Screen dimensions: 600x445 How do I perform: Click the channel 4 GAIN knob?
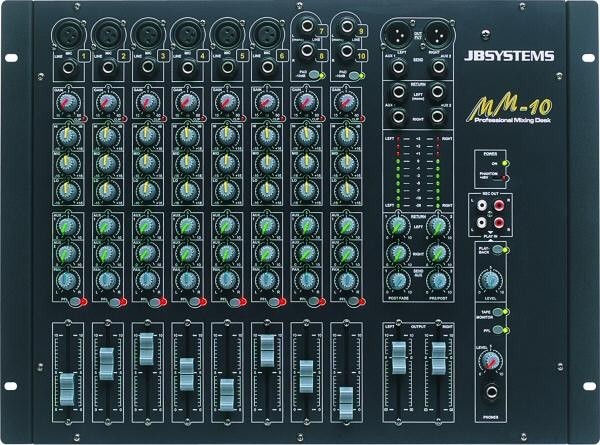point(187,103)
